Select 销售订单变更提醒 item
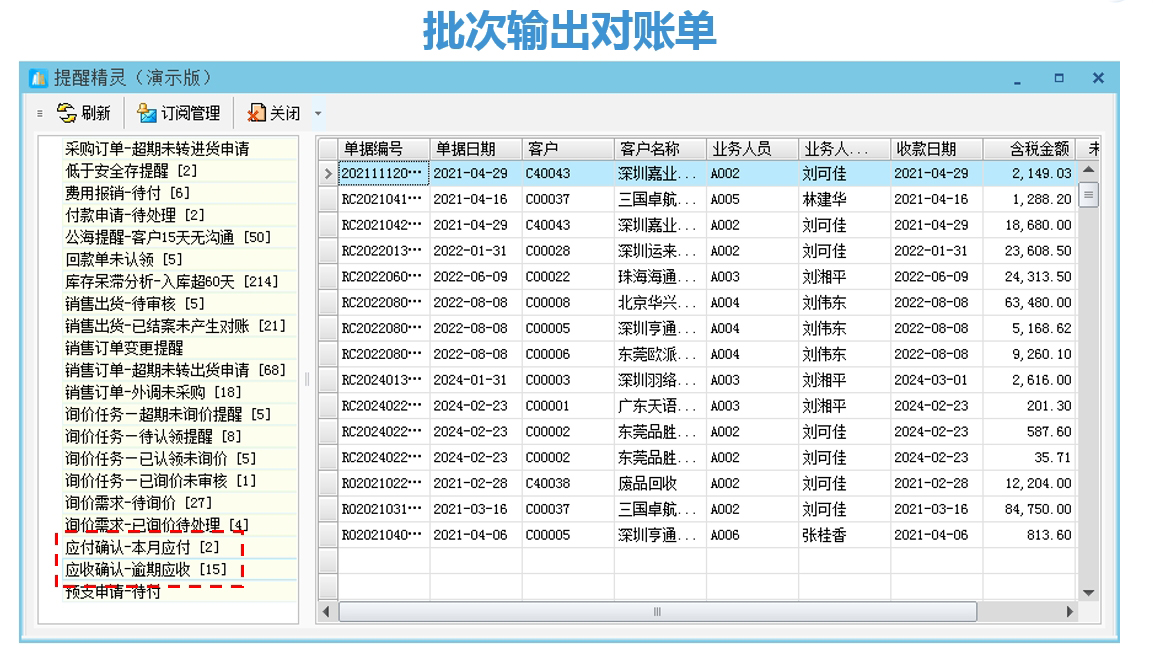The width and height of the screenshot is (1156, 668). click(124, 348)
